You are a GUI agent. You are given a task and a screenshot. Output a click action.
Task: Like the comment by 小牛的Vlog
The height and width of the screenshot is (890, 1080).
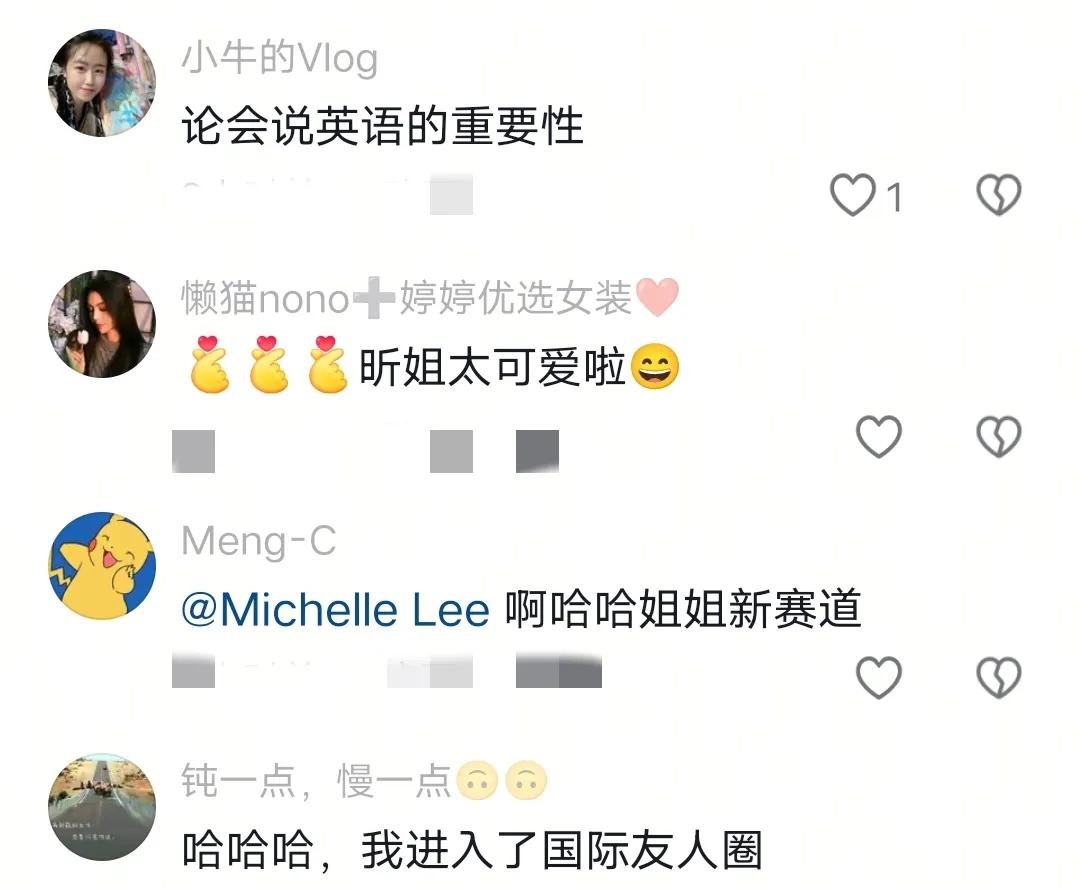pyautogui.click(x=853, y=195)
